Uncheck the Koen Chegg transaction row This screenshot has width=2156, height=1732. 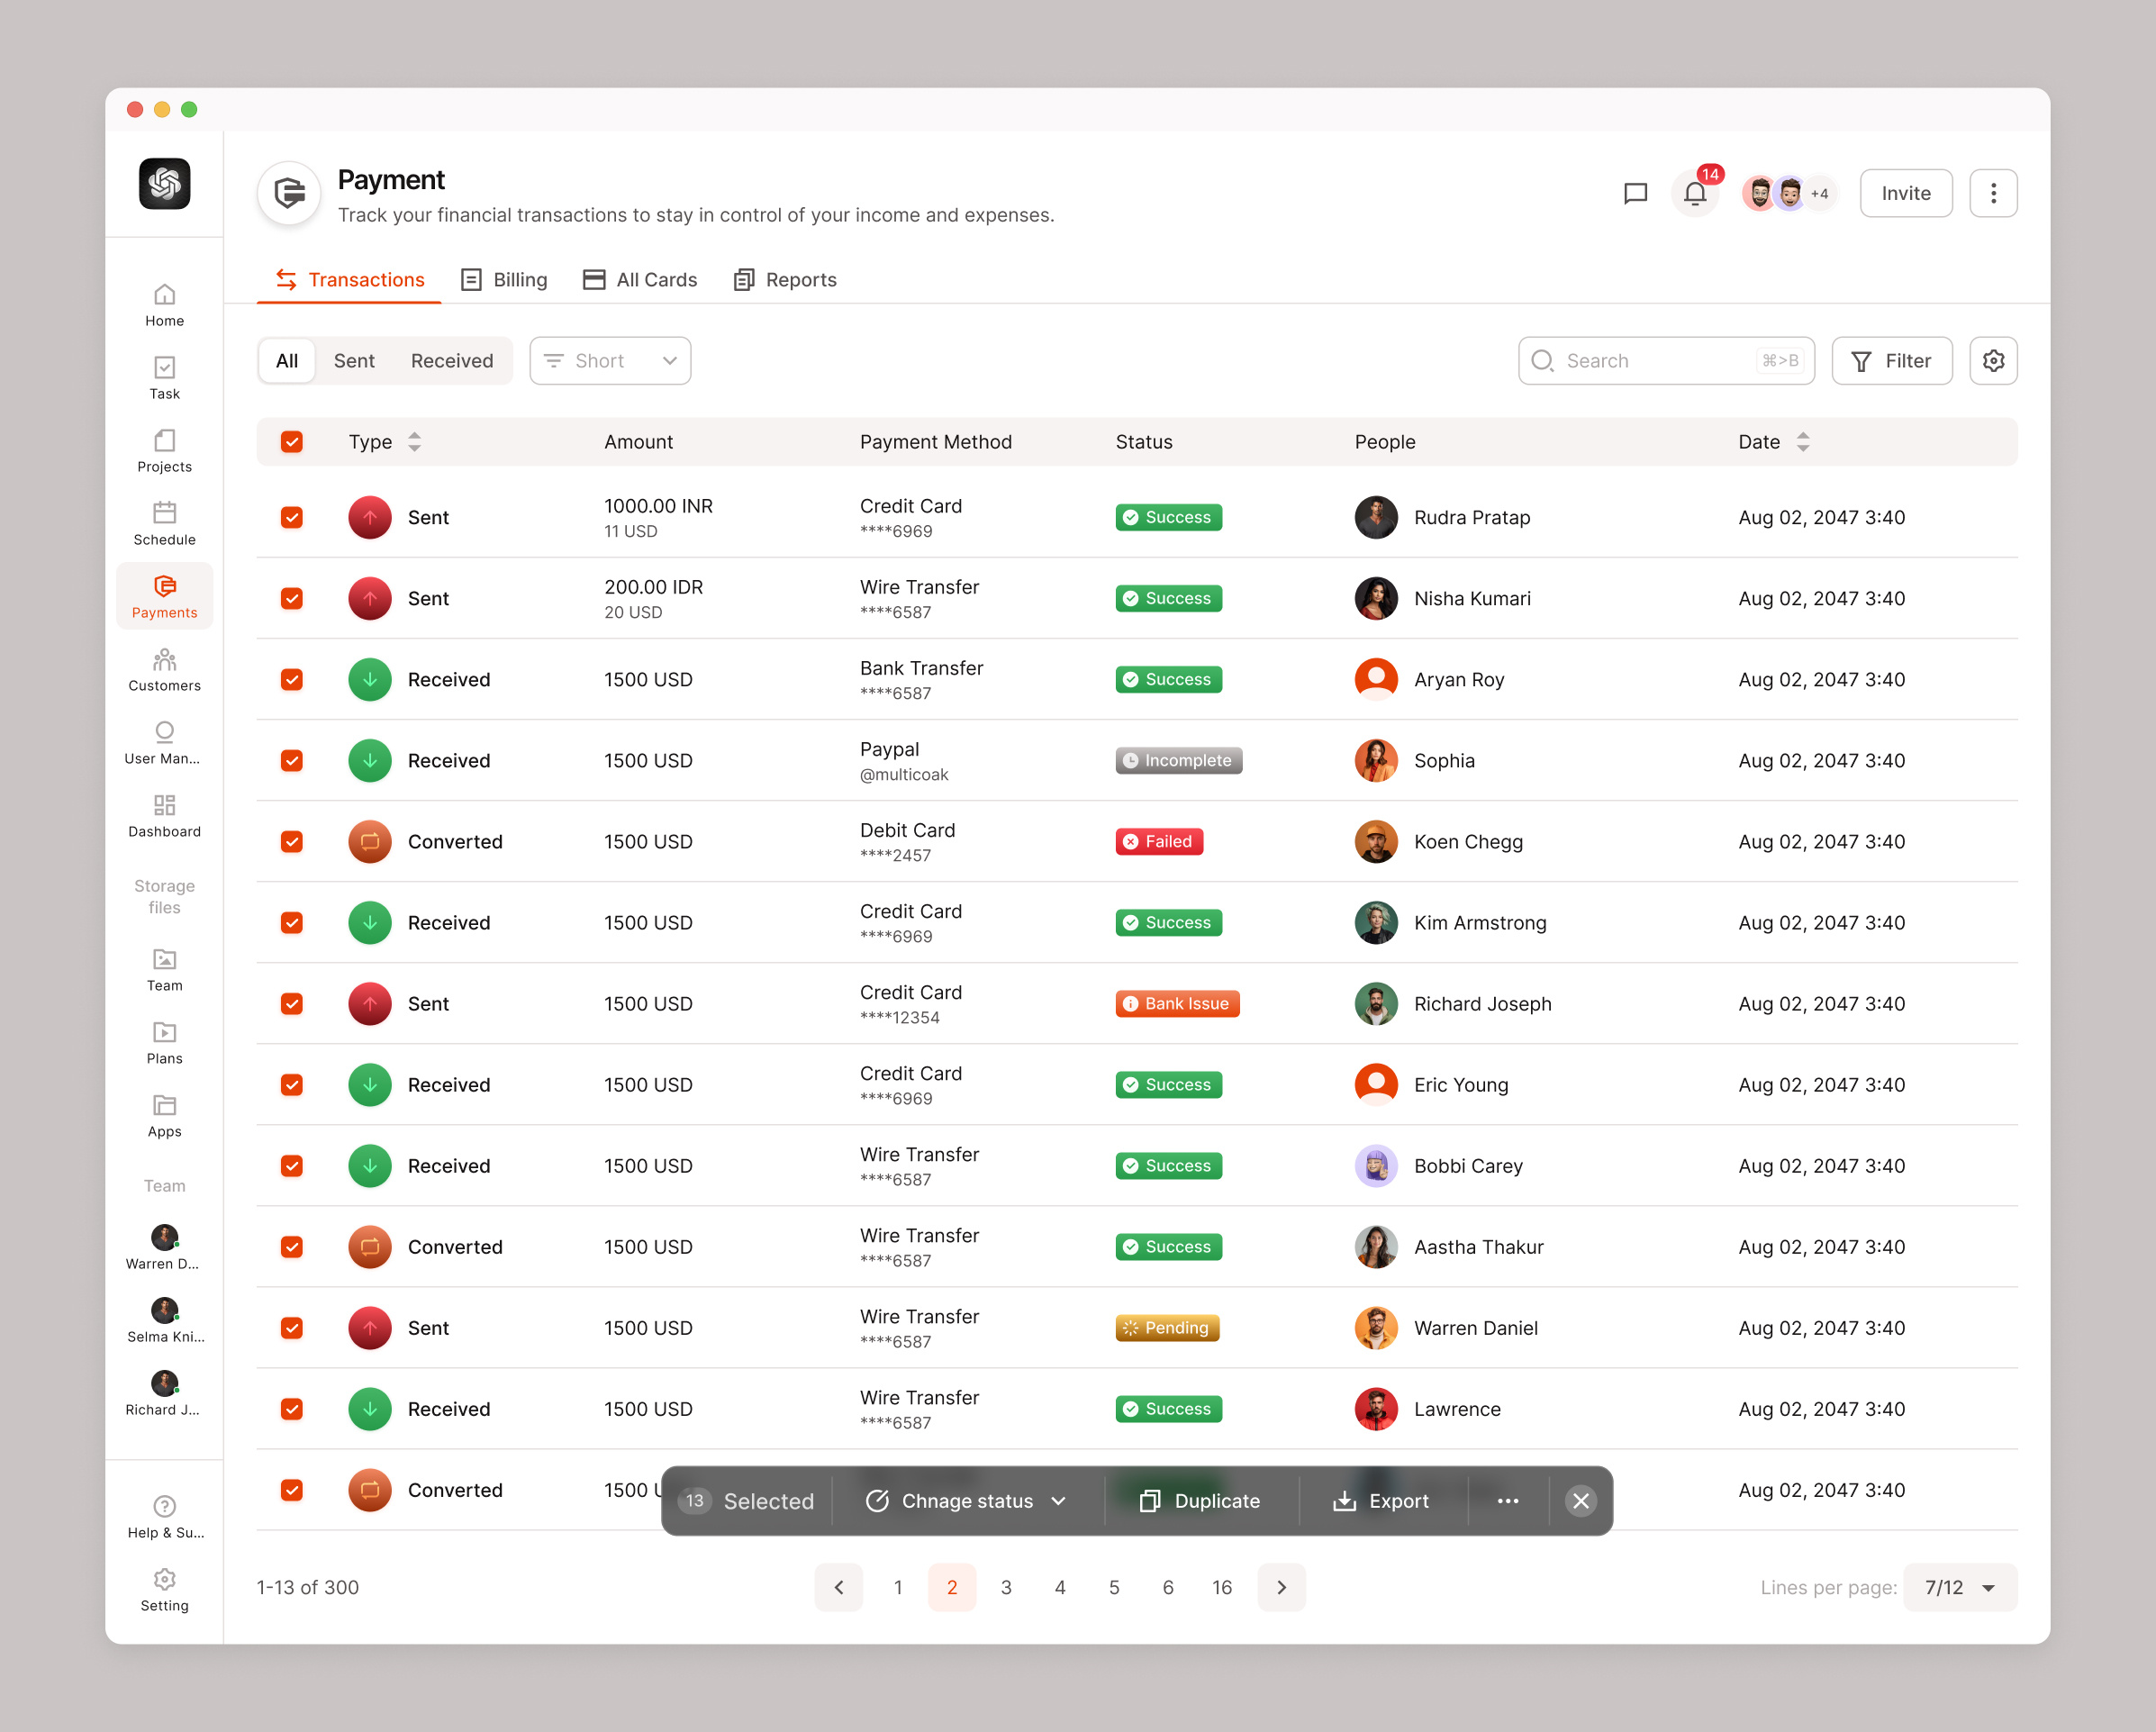(291, 841)
